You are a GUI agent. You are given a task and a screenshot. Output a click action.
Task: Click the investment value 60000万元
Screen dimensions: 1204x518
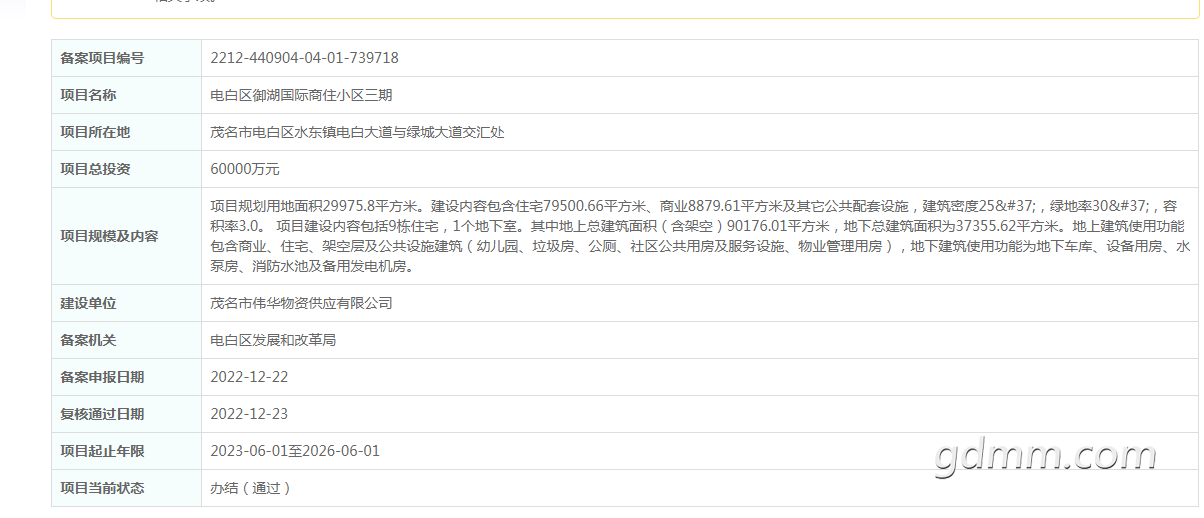coord(245,169)
